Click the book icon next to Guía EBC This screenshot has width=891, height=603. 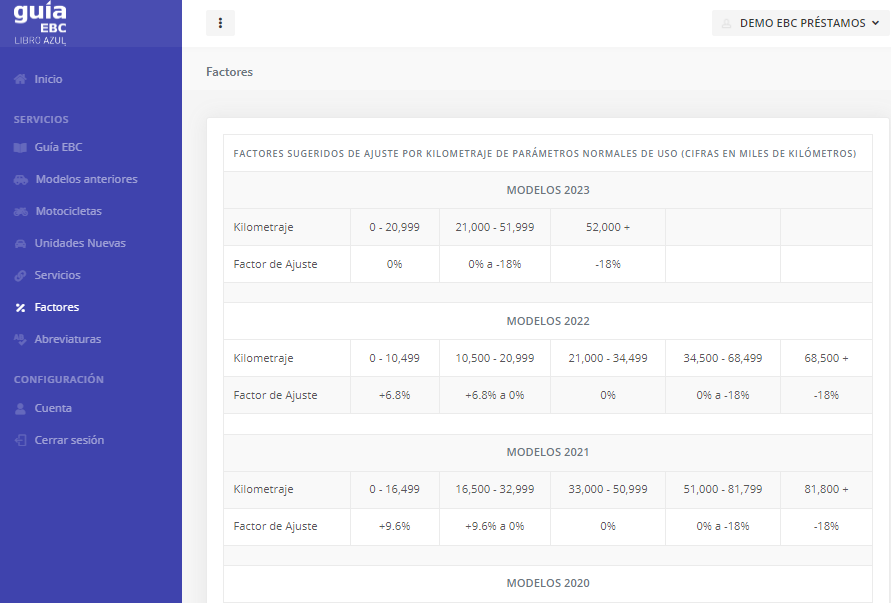point(20,147)
